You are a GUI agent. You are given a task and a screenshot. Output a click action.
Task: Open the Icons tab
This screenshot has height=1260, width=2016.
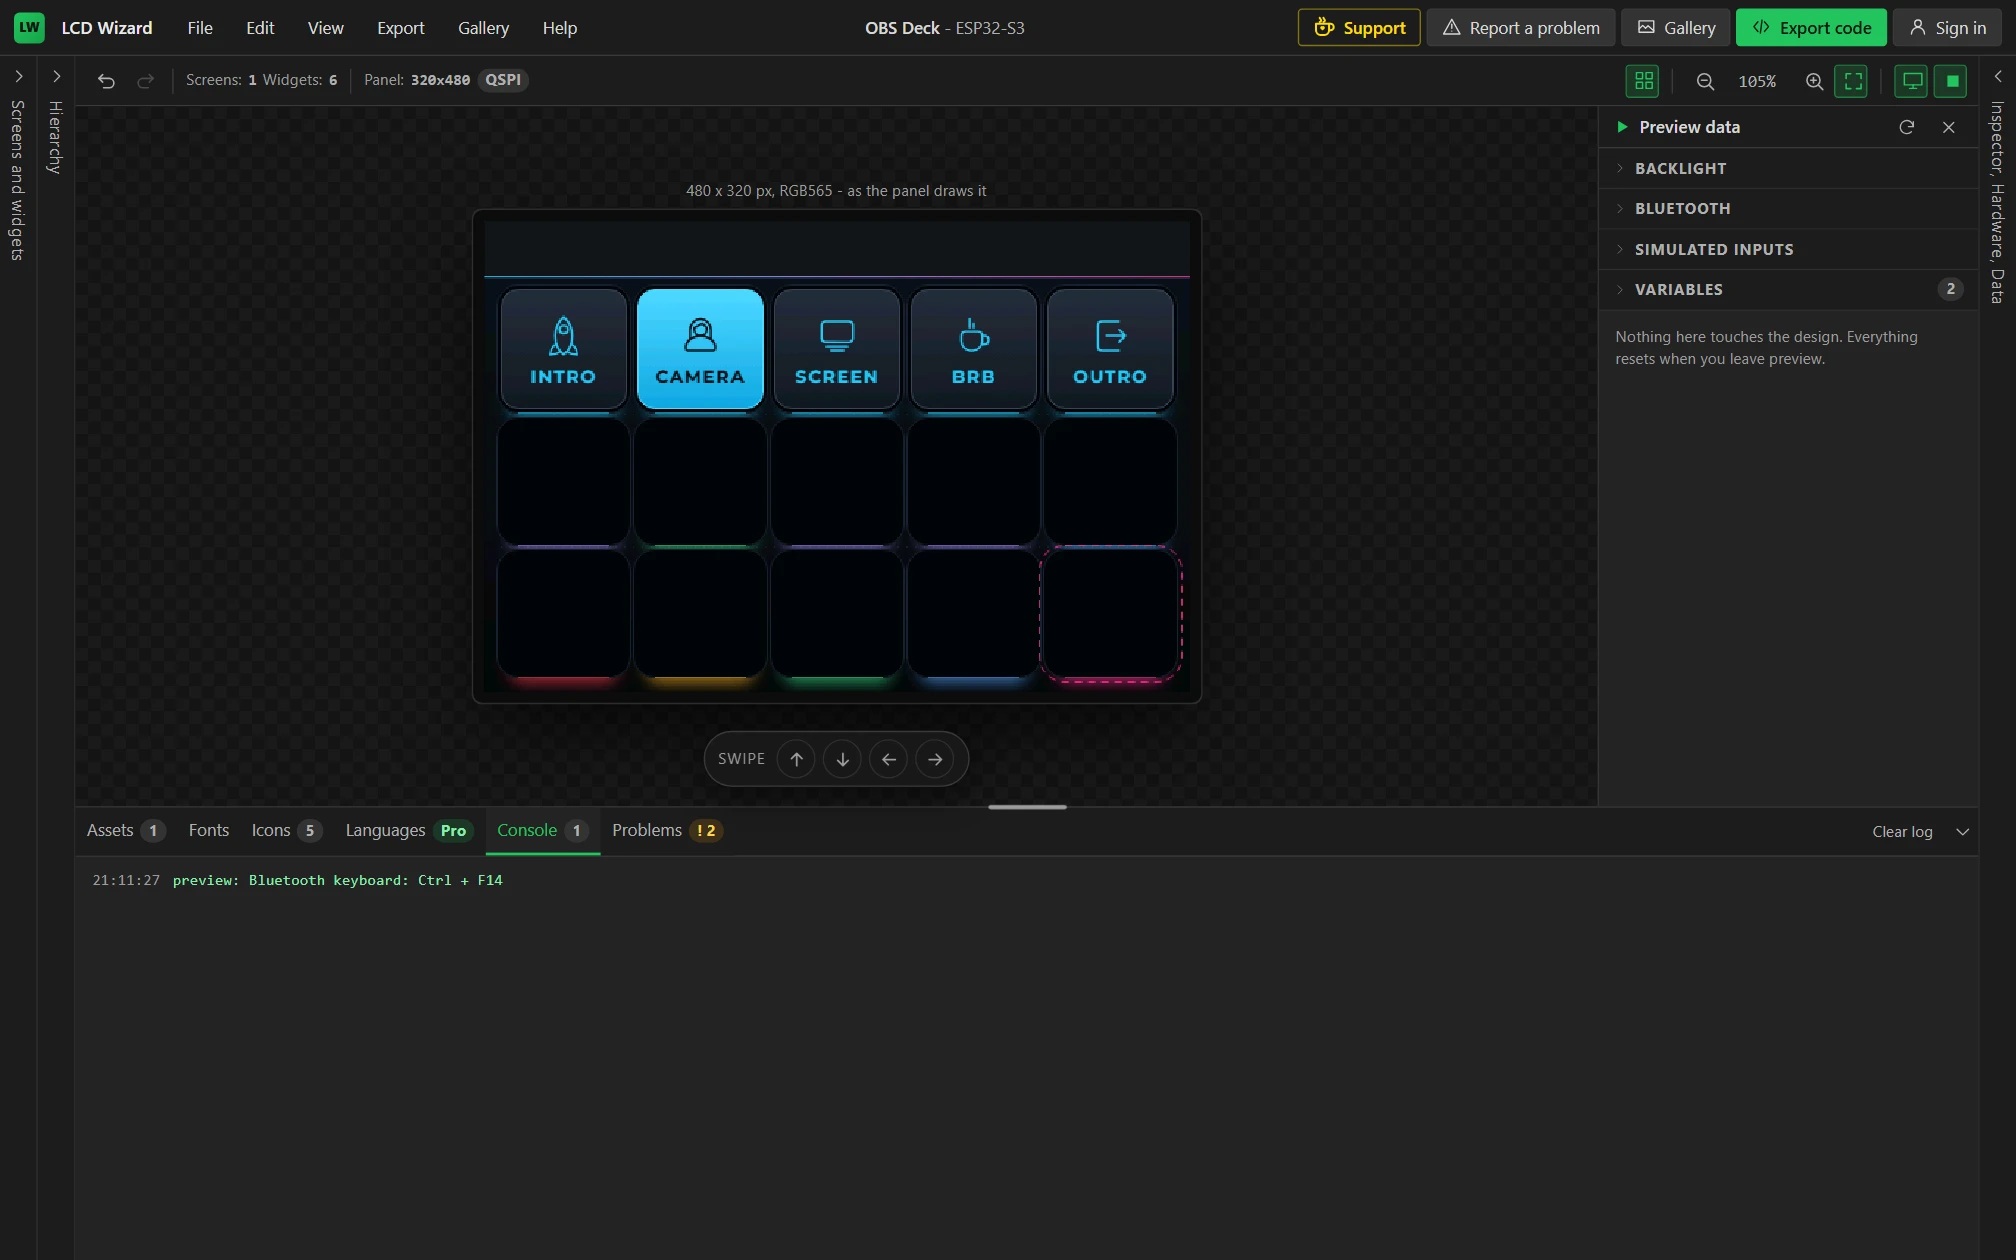[x=286, y=831]
